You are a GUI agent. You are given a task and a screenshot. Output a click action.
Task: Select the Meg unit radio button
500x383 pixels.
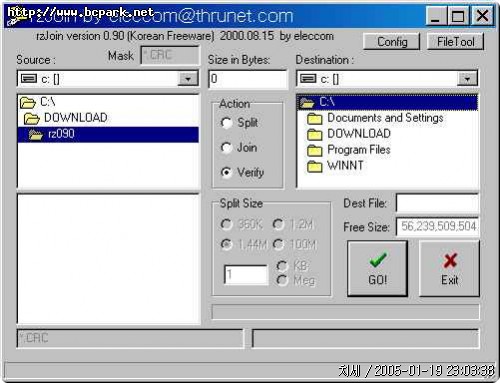(282, 280)
